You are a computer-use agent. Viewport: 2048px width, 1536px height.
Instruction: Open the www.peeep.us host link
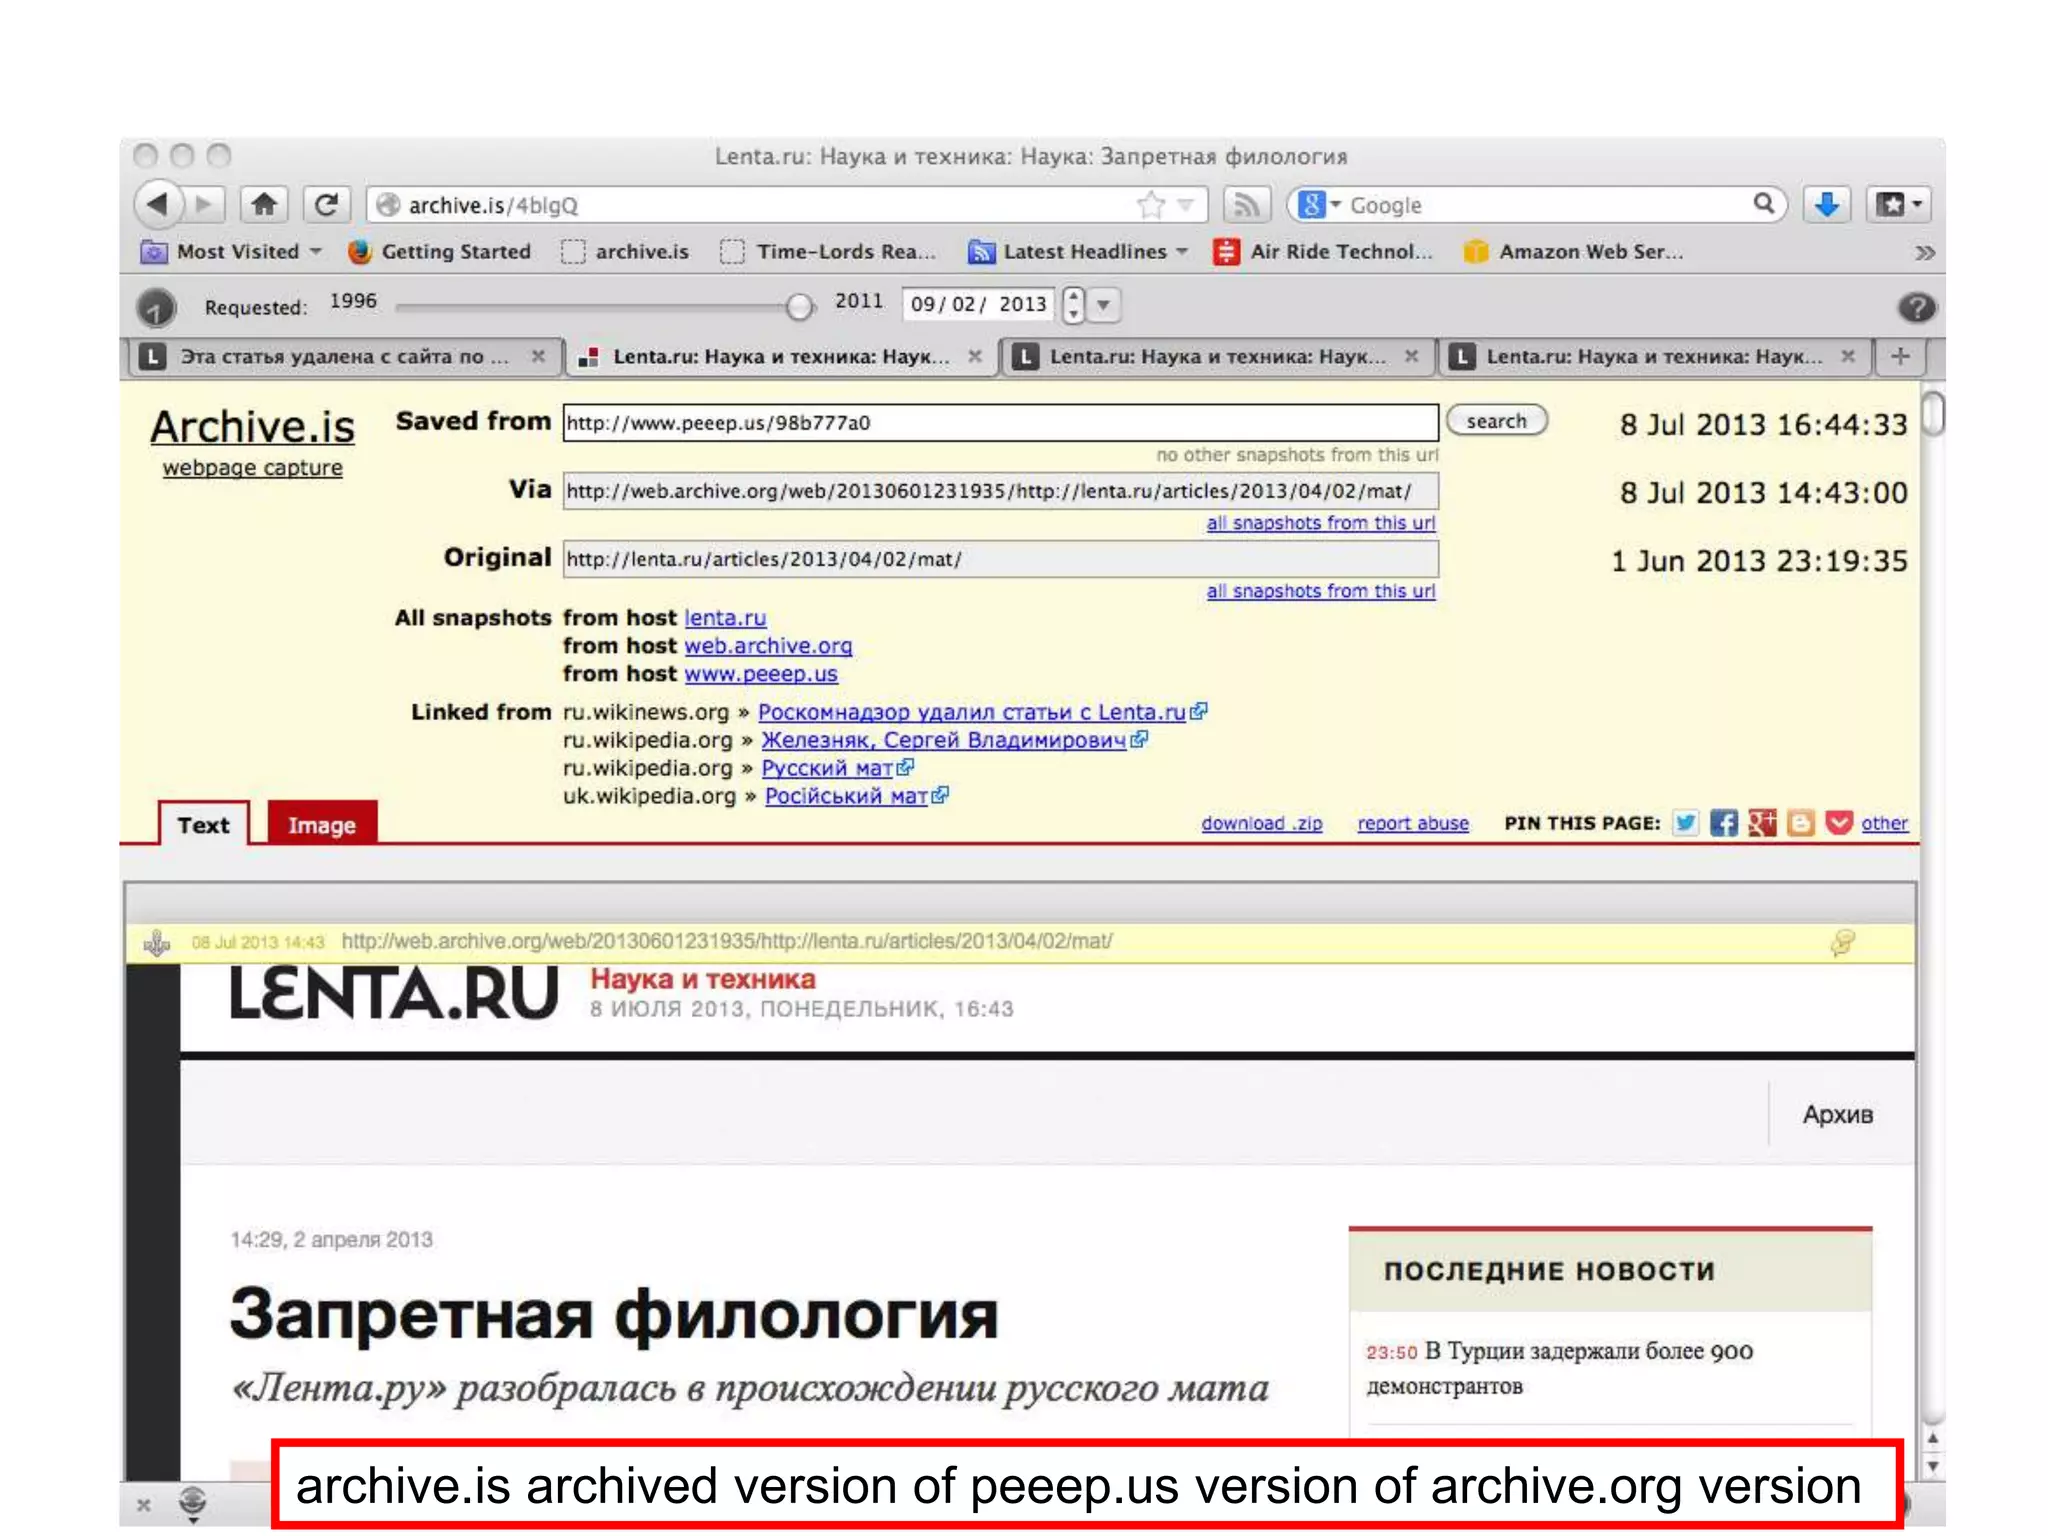761,674
